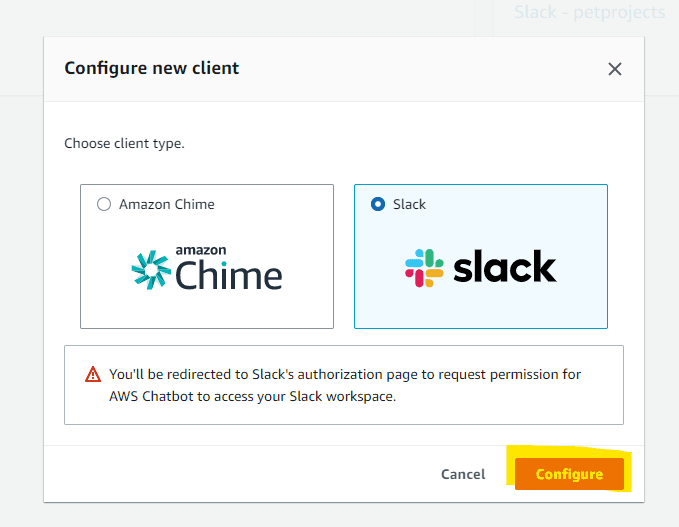Click the Amazon Chime pinwheel logo icon
Screen dimensions: 679x527
tap(152, 268)
